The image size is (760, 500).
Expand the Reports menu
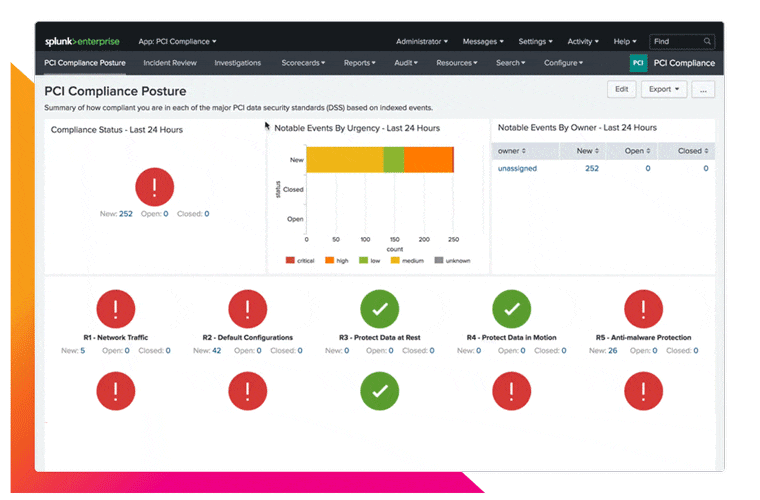pyautogui.click(x=359, y=63)
